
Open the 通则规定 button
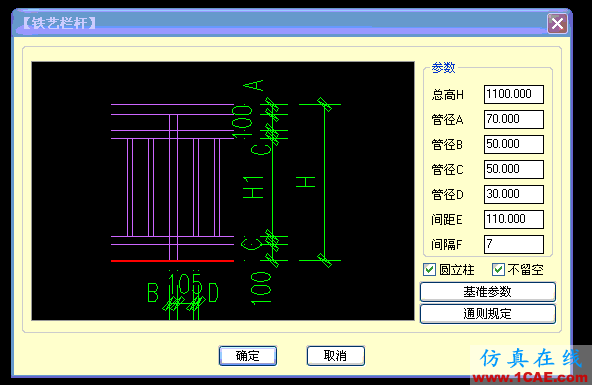click(x=487, y=314)
